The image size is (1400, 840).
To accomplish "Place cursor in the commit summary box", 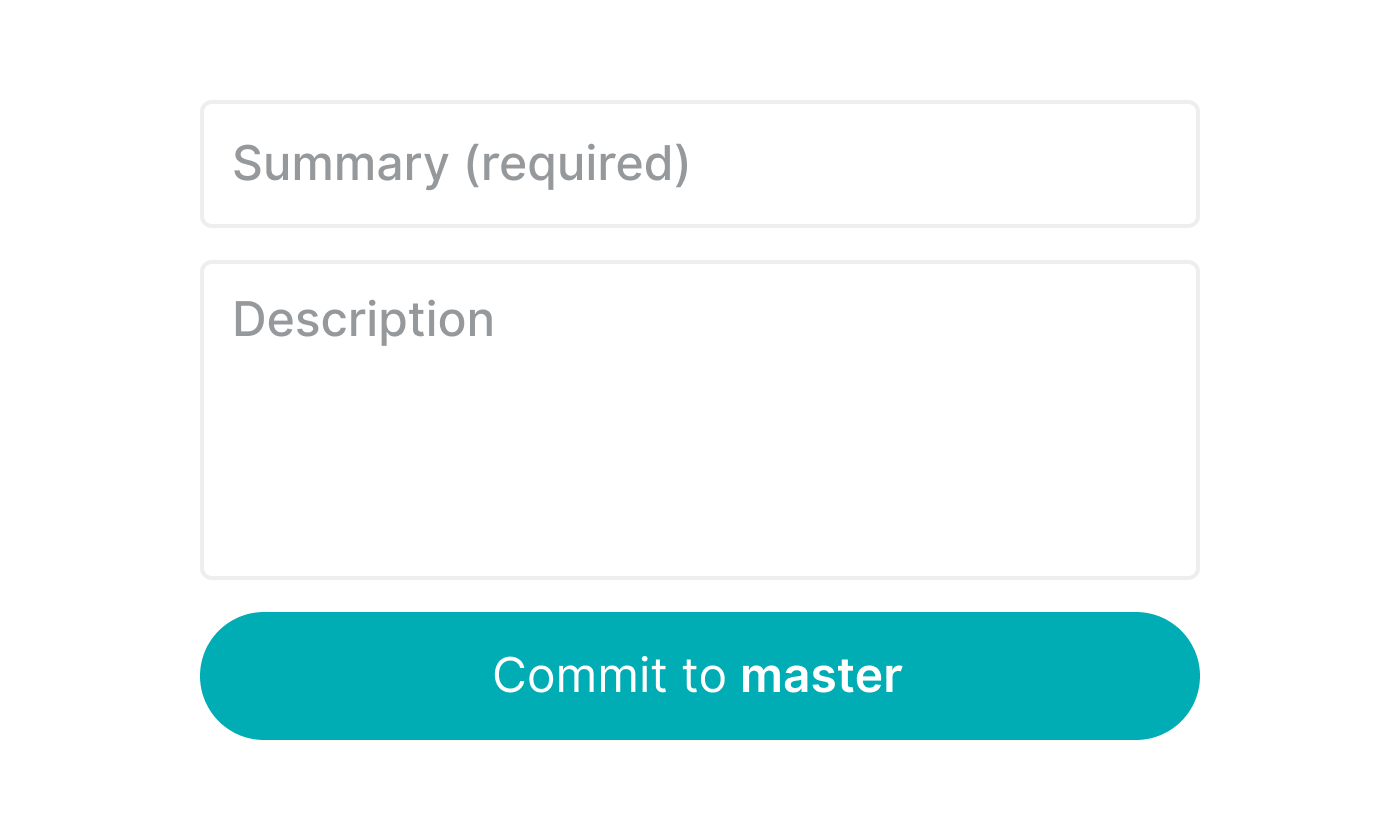I will pos(700,164).
